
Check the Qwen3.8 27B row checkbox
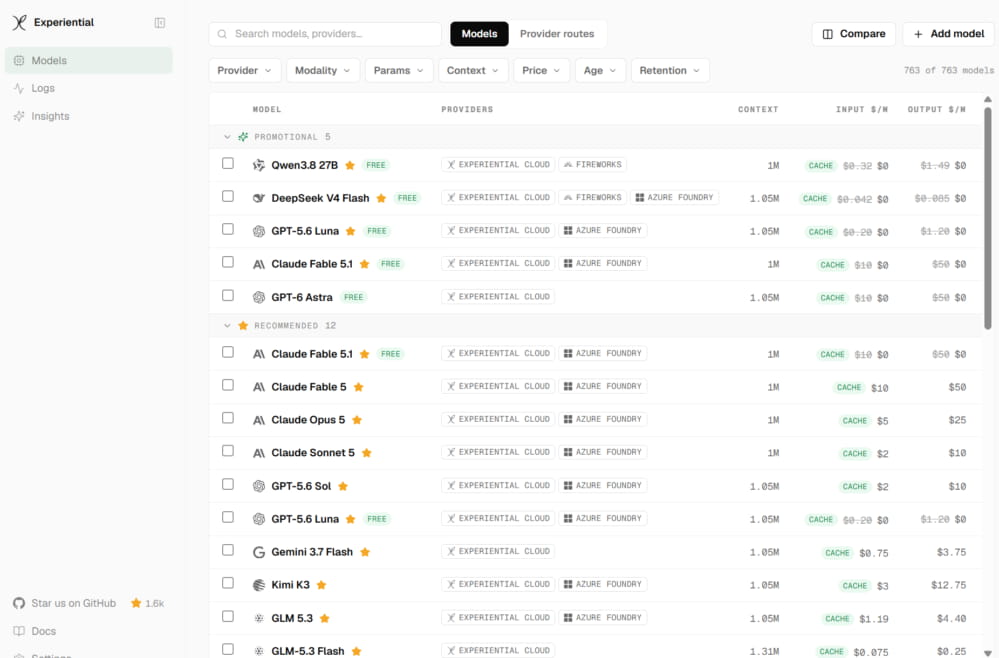227,163
